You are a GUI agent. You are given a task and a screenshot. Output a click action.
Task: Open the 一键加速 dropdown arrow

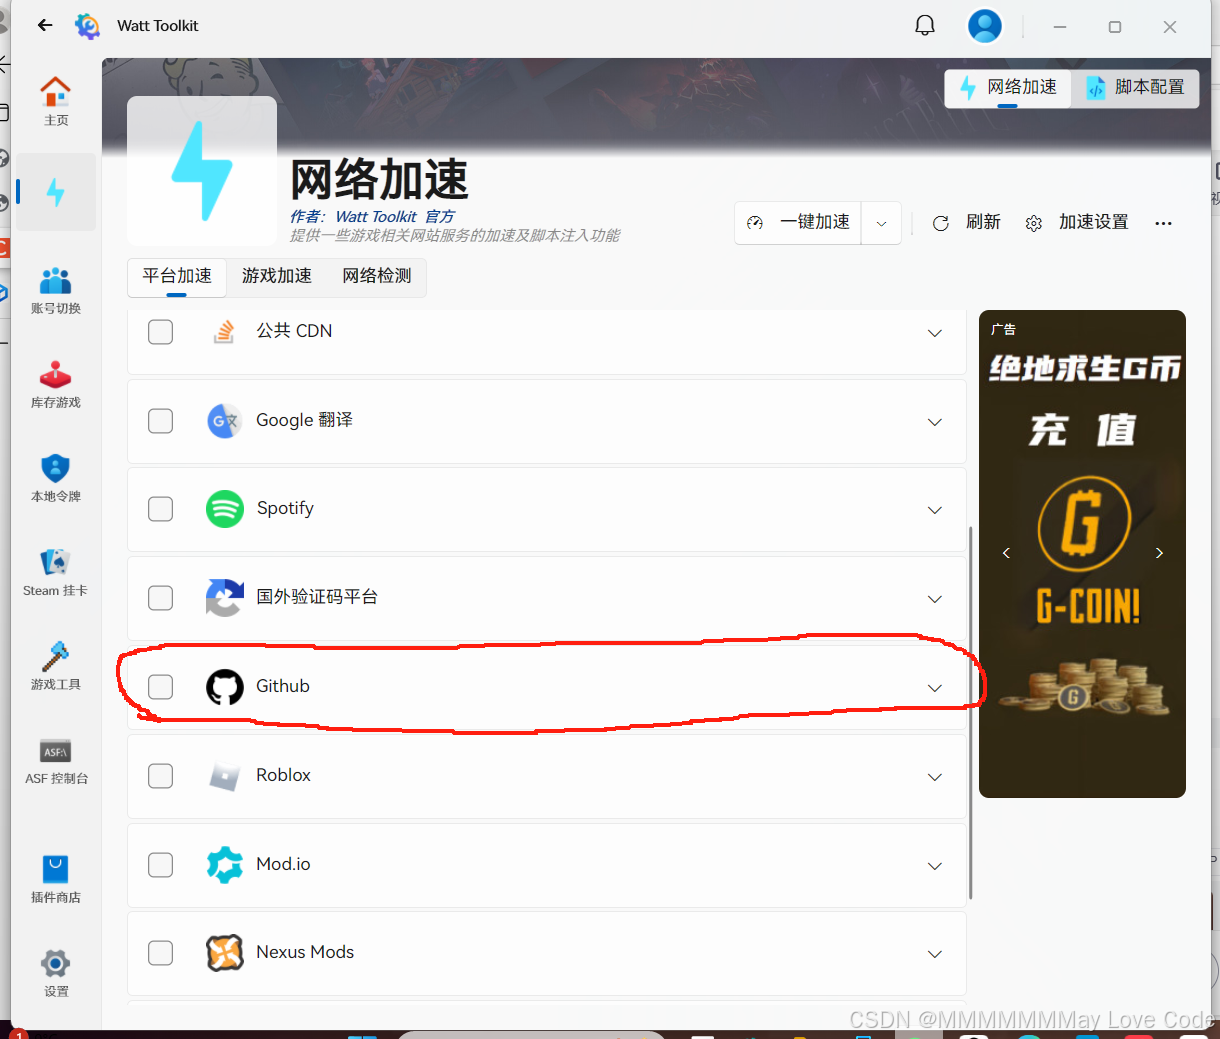pos(881,223)
